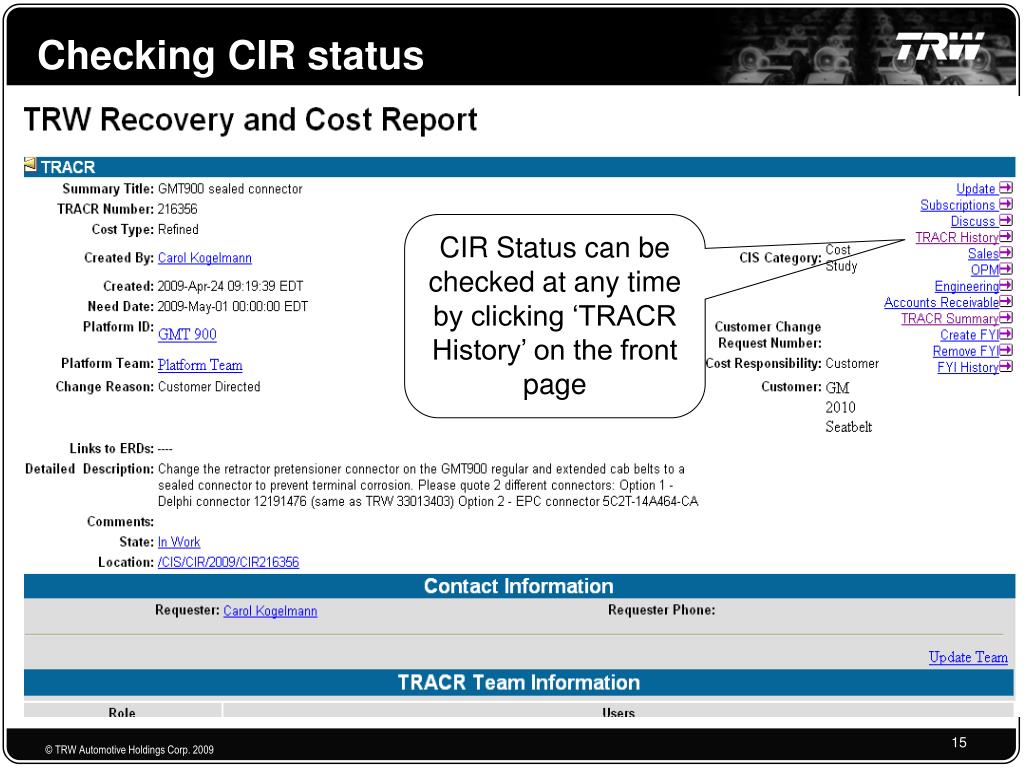Click the arrow icon beside Remove FYI

(1006, 351)
